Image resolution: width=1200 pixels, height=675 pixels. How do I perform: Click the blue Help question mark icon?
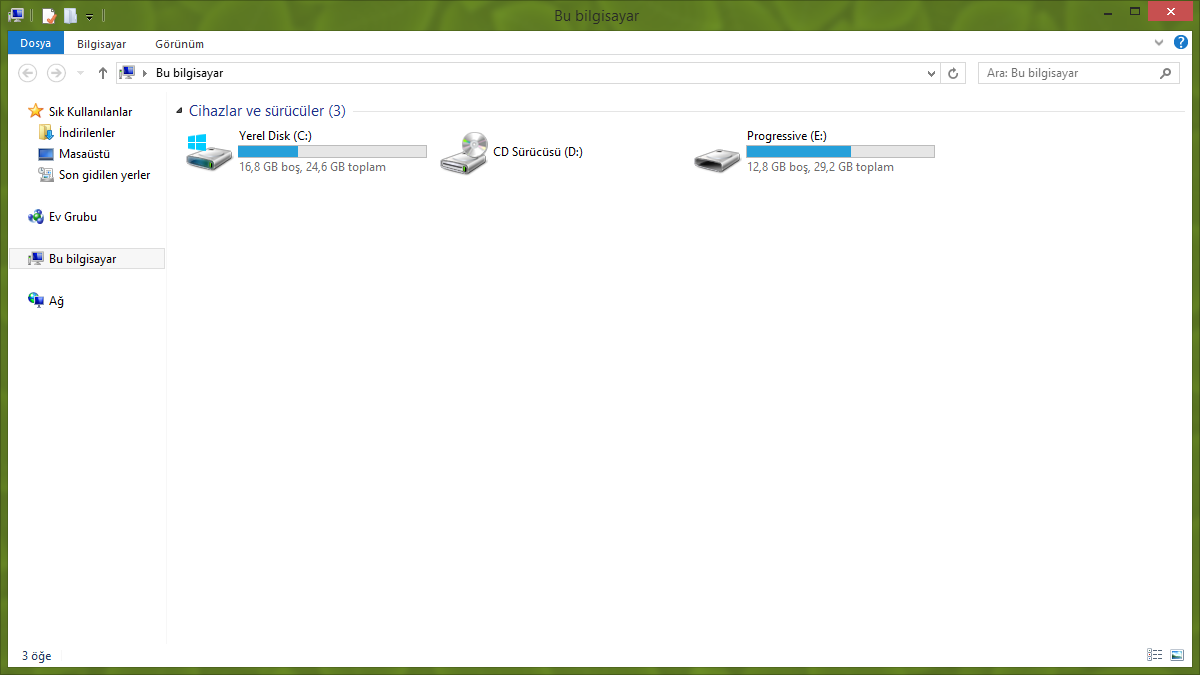pyautogui.click(x=1181, y=43)
